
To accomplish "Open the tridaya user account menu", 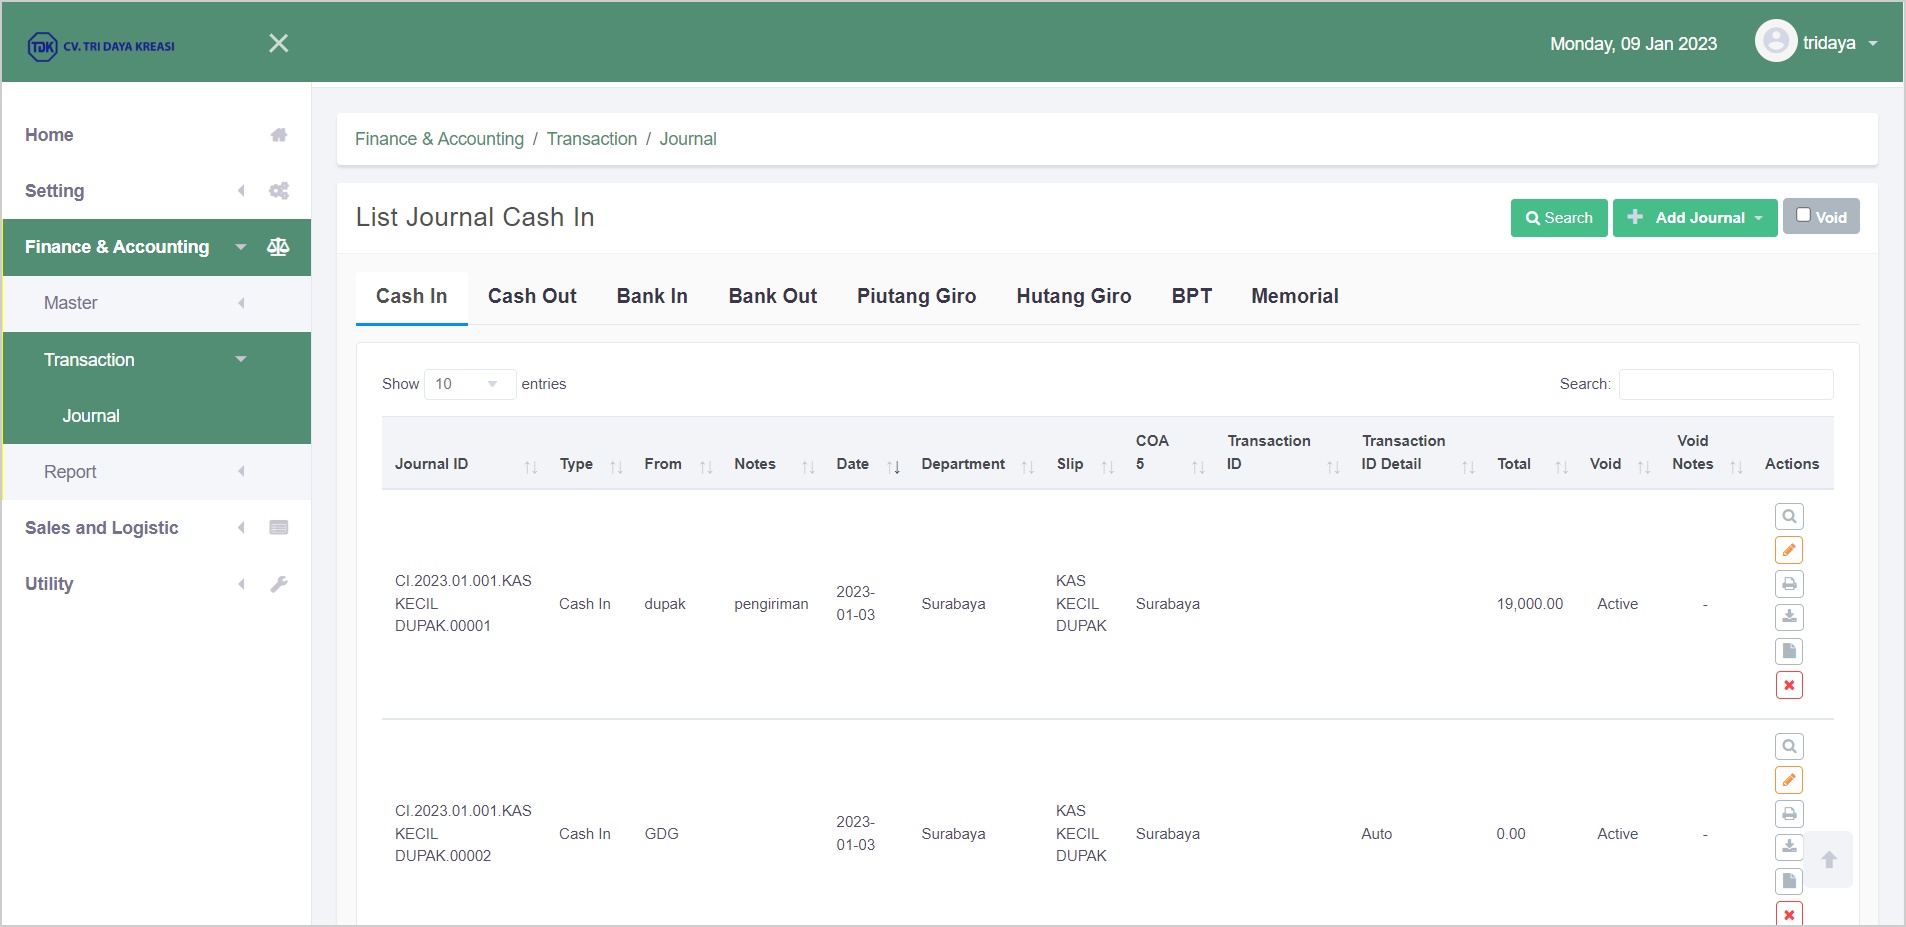I will [x=1817, y=43].
